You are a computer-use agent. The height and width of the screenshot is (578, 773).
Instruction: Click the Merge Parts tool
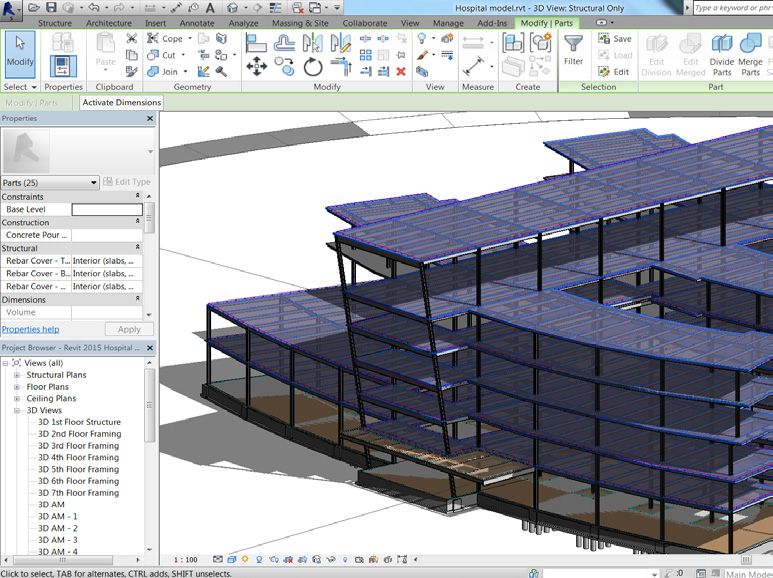tap(750, 53)
